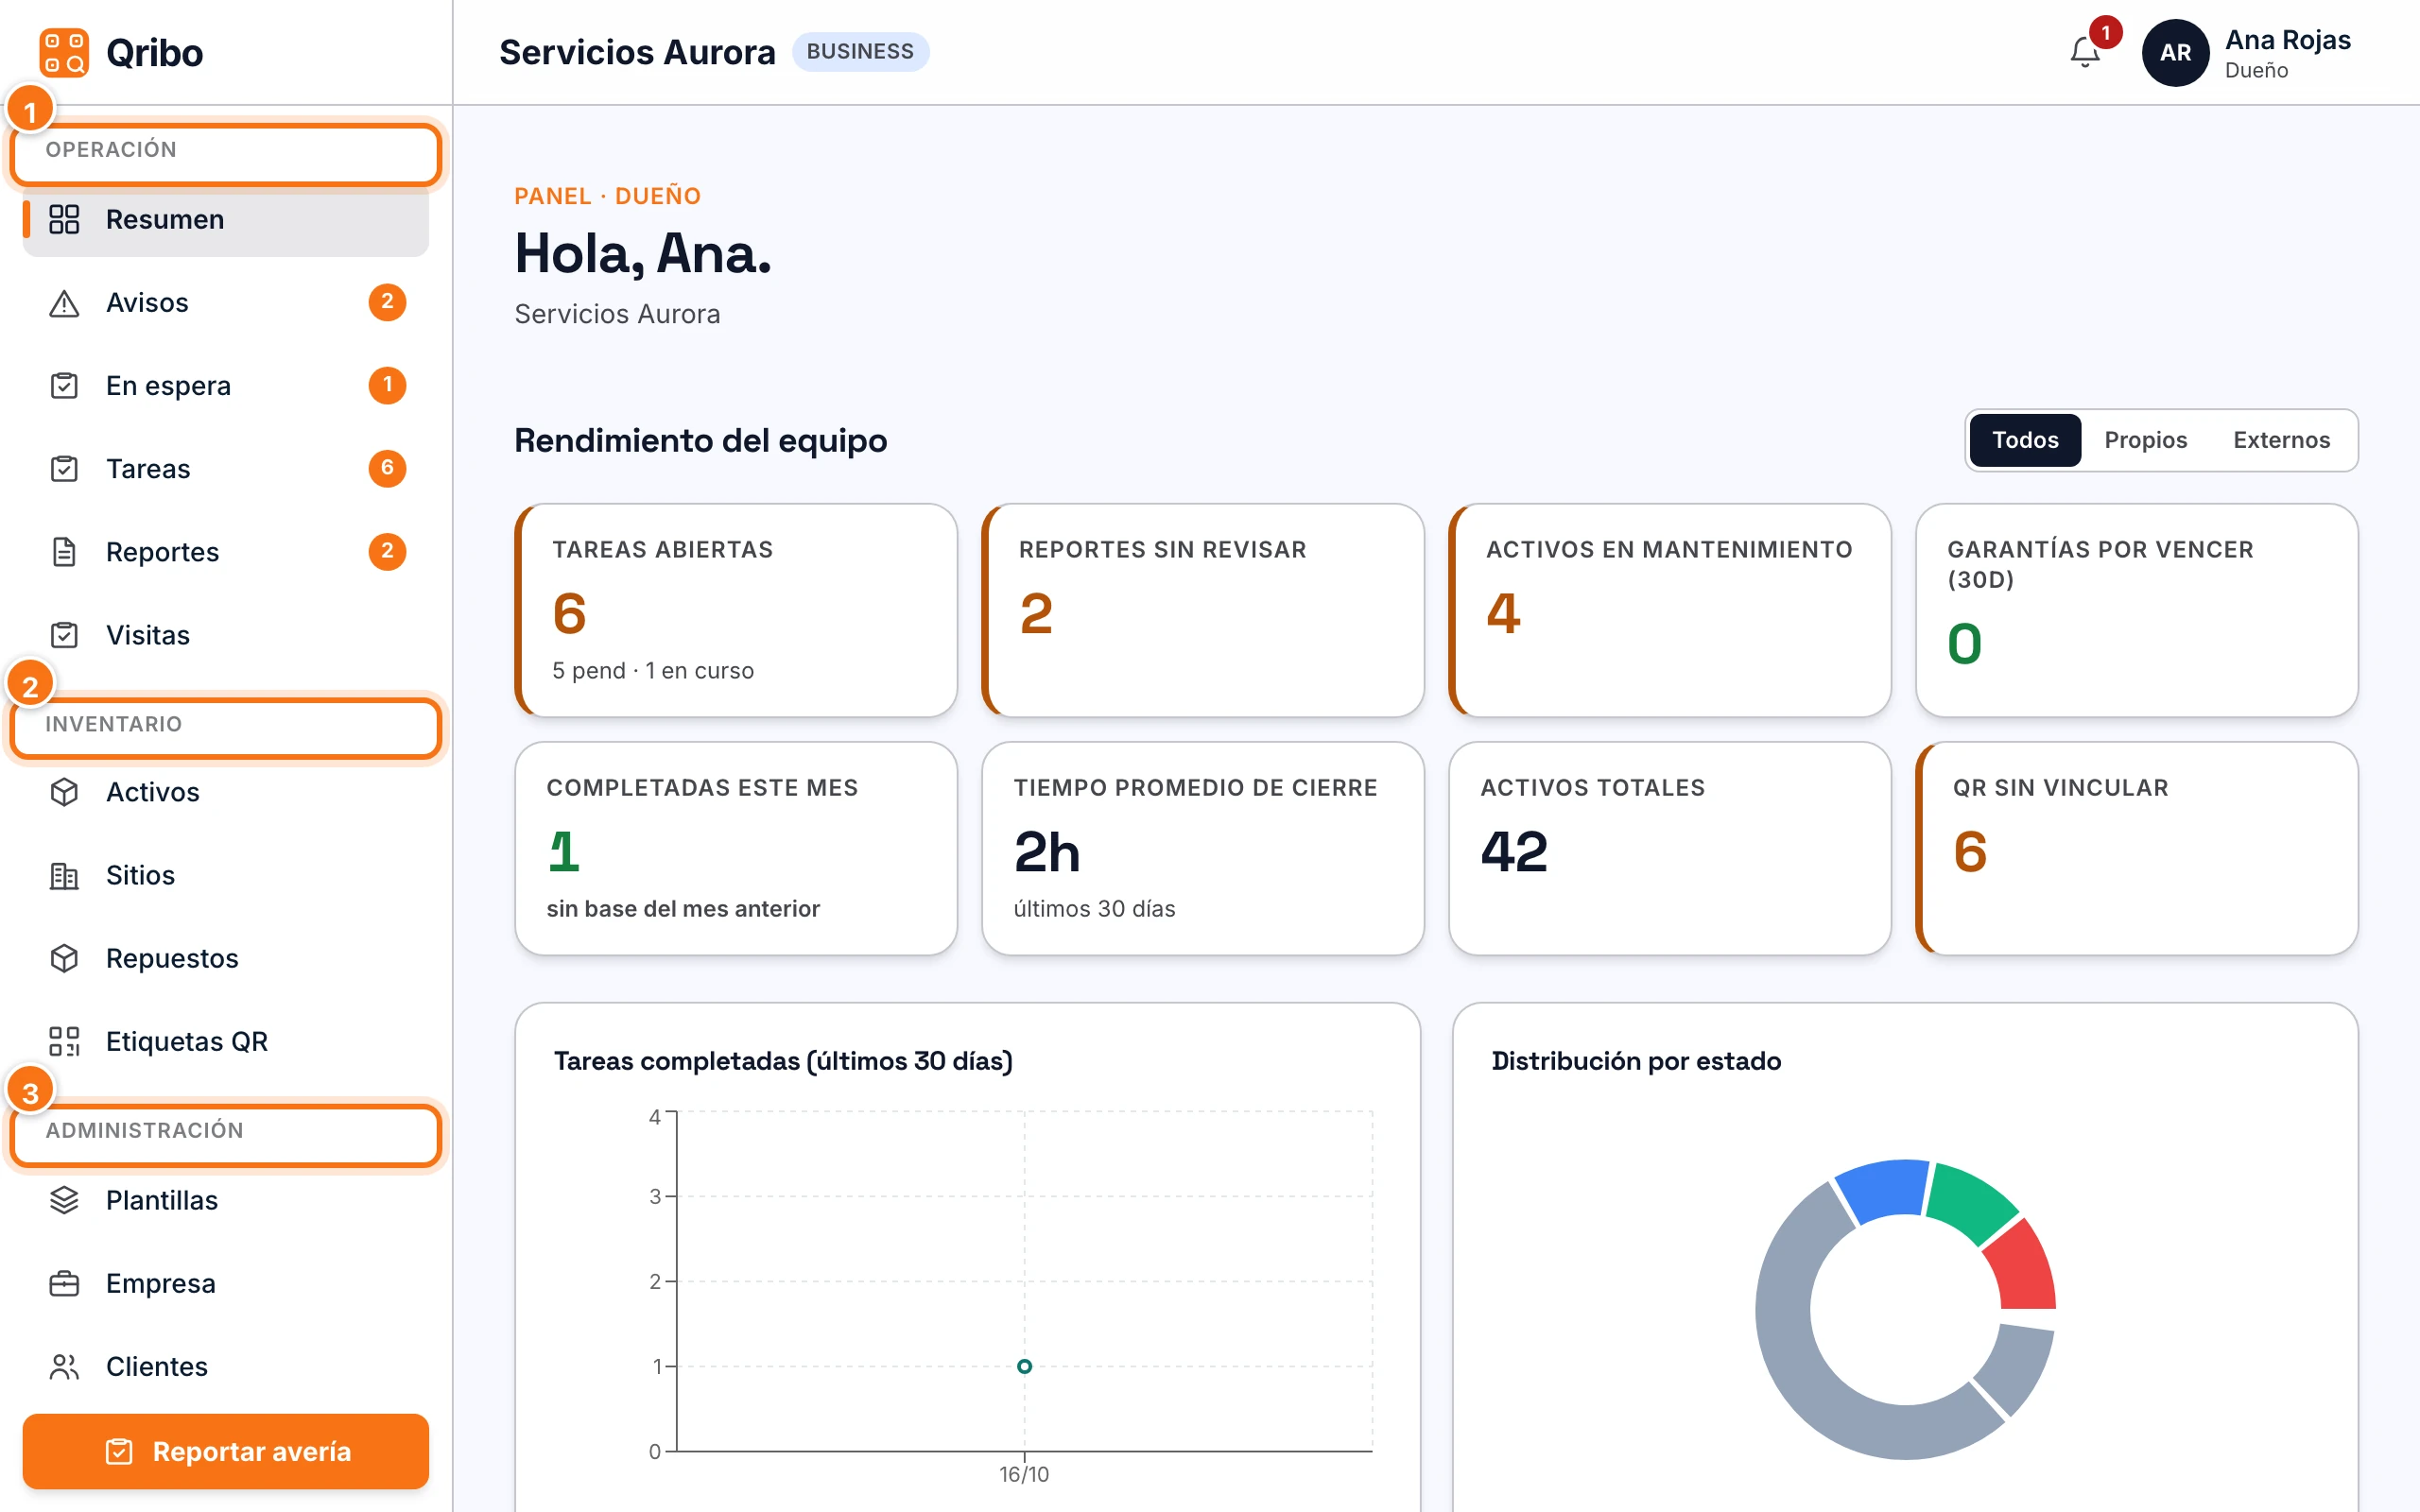Switch filter to Externos
This screenshot has width=2420, height=1512.
pyautogui.click(x=2281, y=440)
